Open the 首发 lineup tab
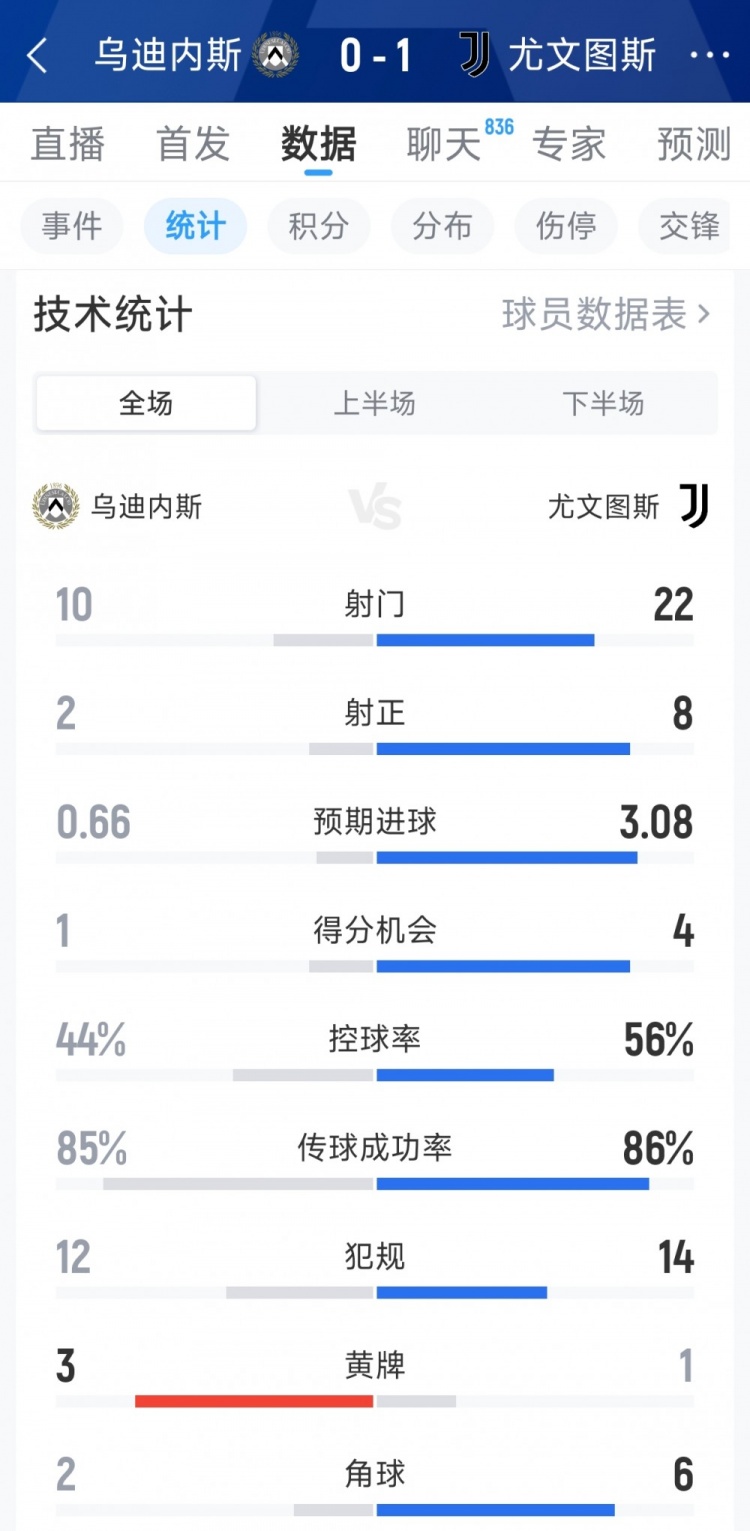Screen dimensions: 750x1531 pos(193,145)
